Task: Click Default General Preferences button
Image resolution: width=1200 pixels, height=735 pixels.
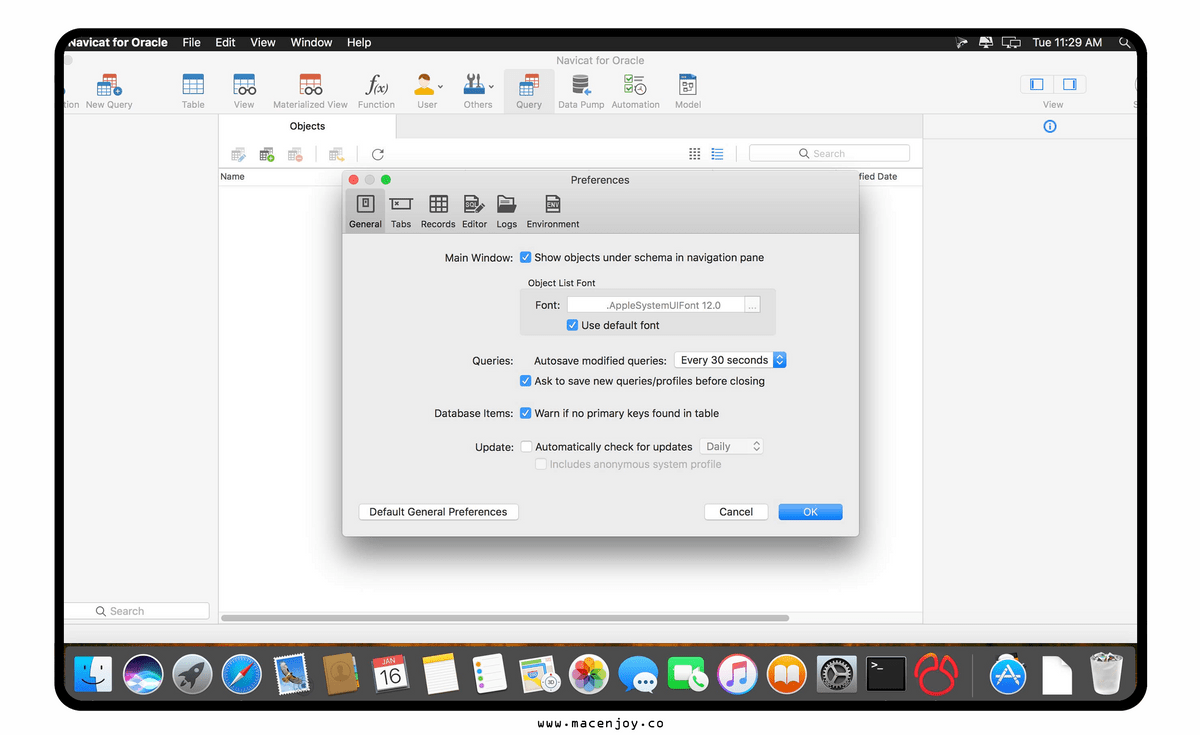Action: (x=438, y=512)
